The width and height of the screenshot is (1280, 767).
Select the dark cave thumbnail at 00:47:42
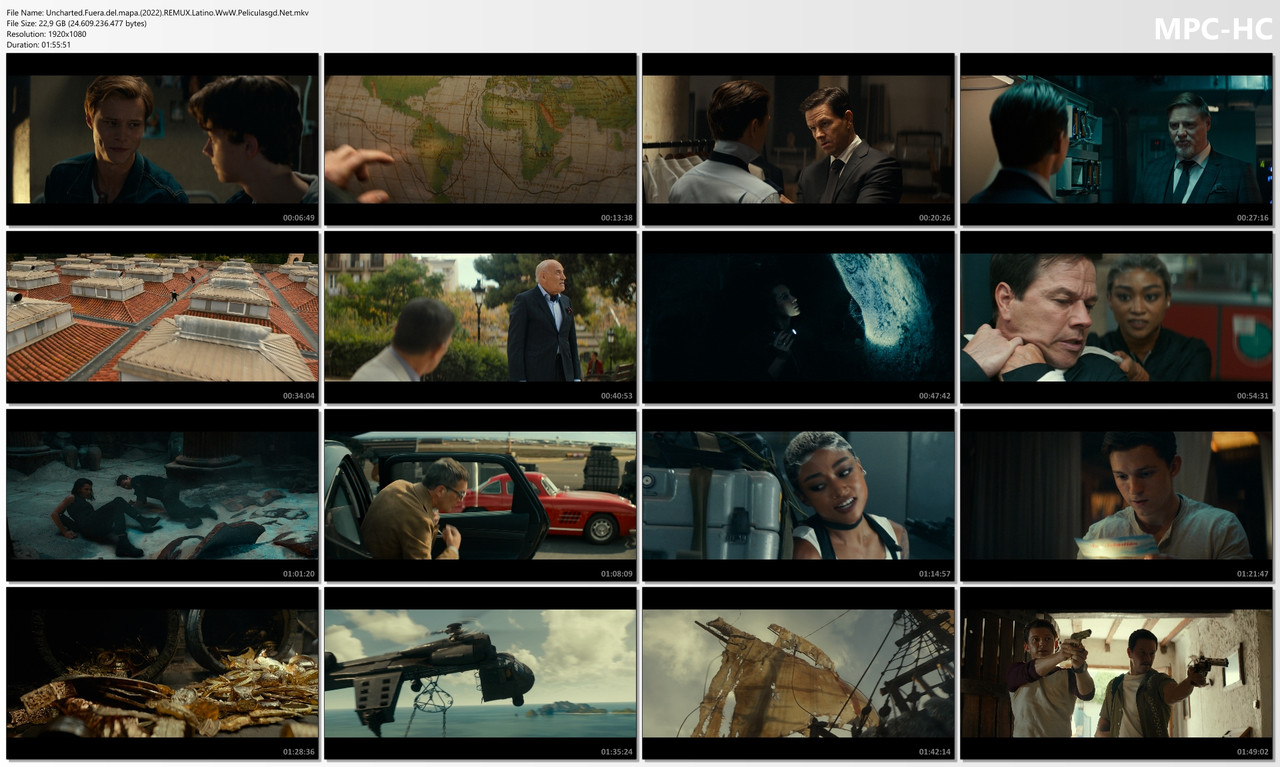798,317
